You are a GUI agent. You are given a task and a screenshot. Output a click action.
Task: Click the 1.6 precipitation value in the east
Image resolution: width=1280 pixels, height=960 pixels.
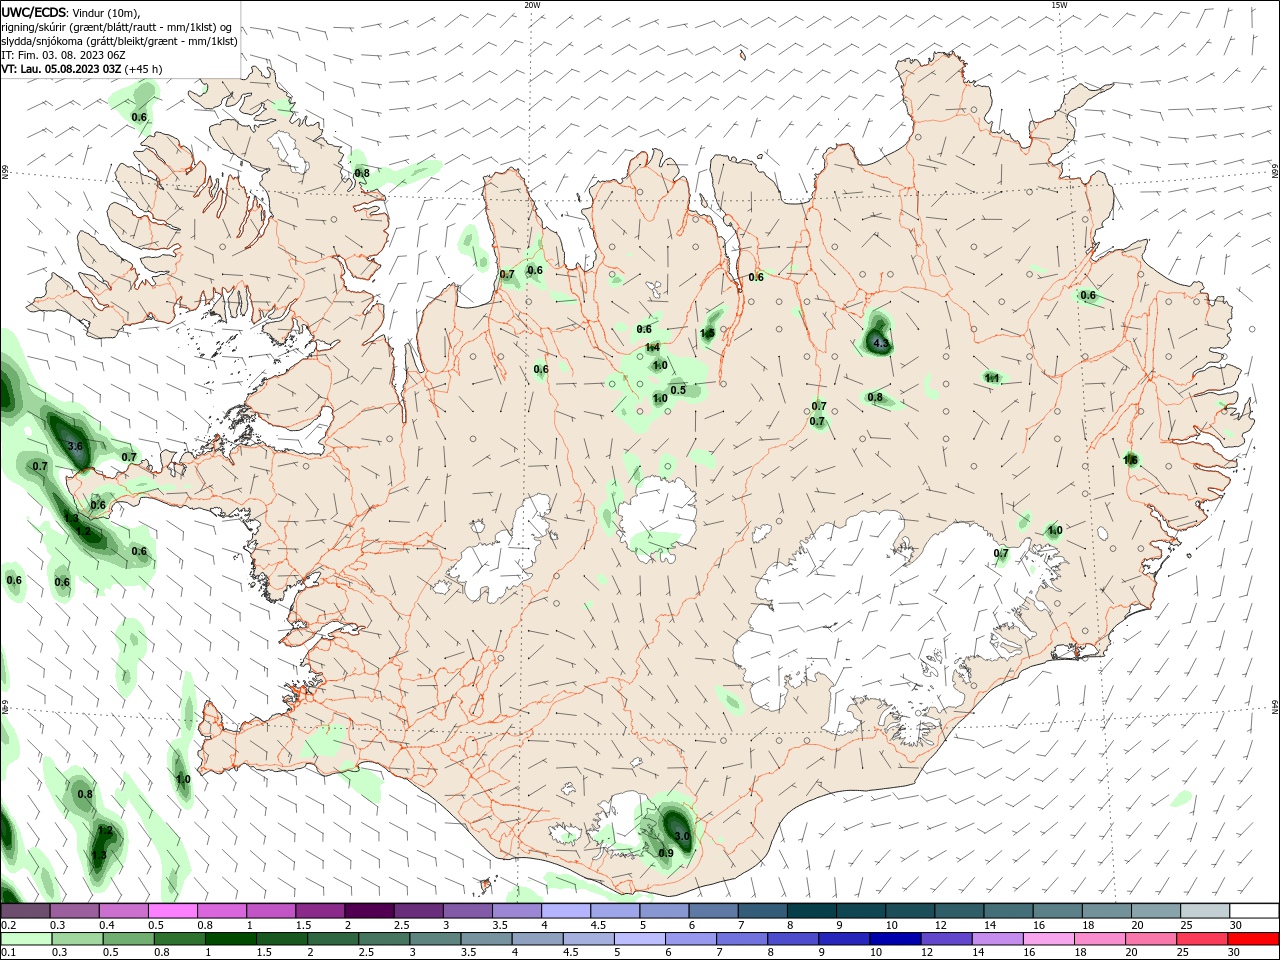1130,460
